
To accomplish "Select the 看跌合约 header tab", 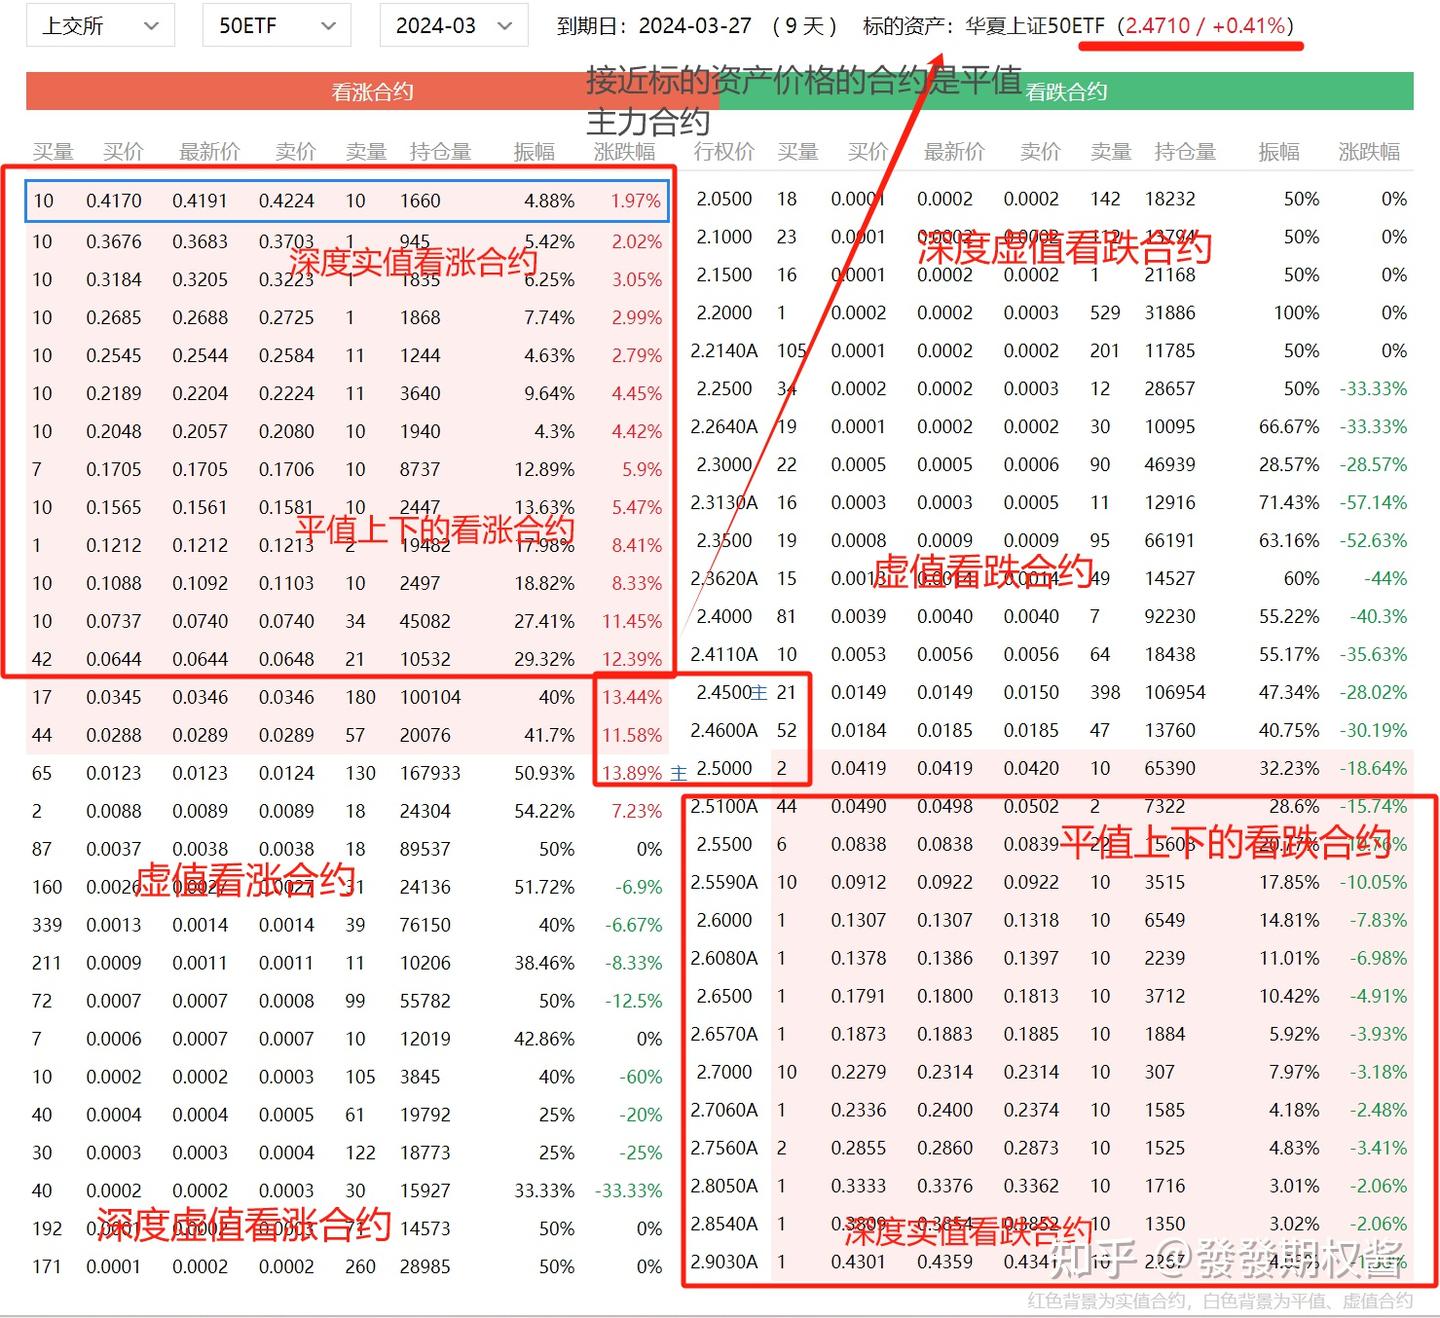I will click(1066, 92).
